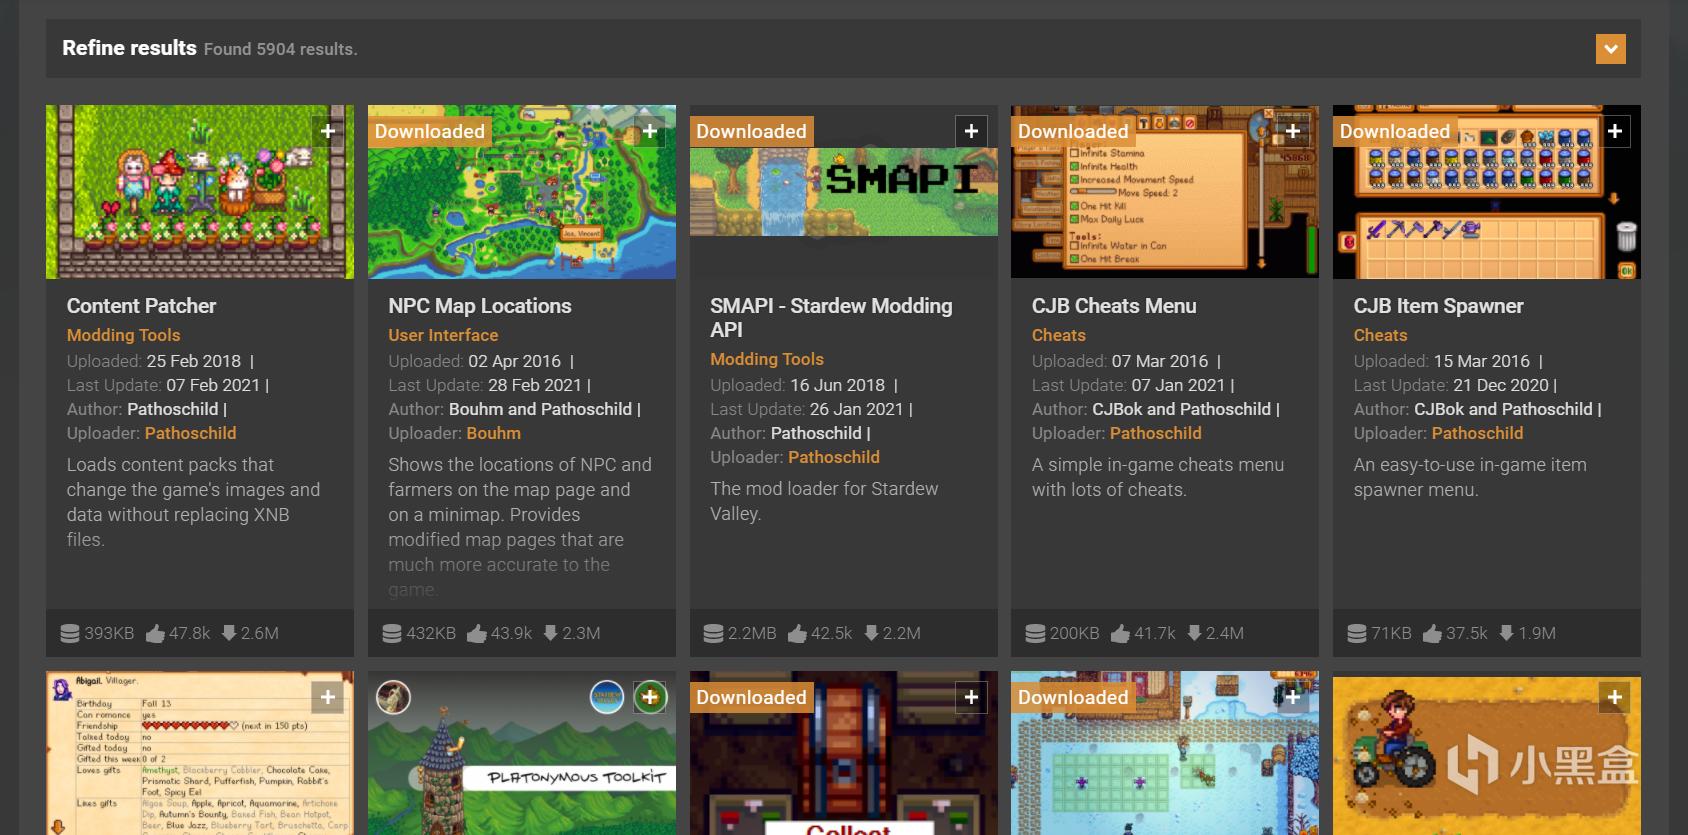Screen dimensions: 1688x835
Task: Click the plus icon on Content Patcher thumbnail
Action: coord(328,131)
